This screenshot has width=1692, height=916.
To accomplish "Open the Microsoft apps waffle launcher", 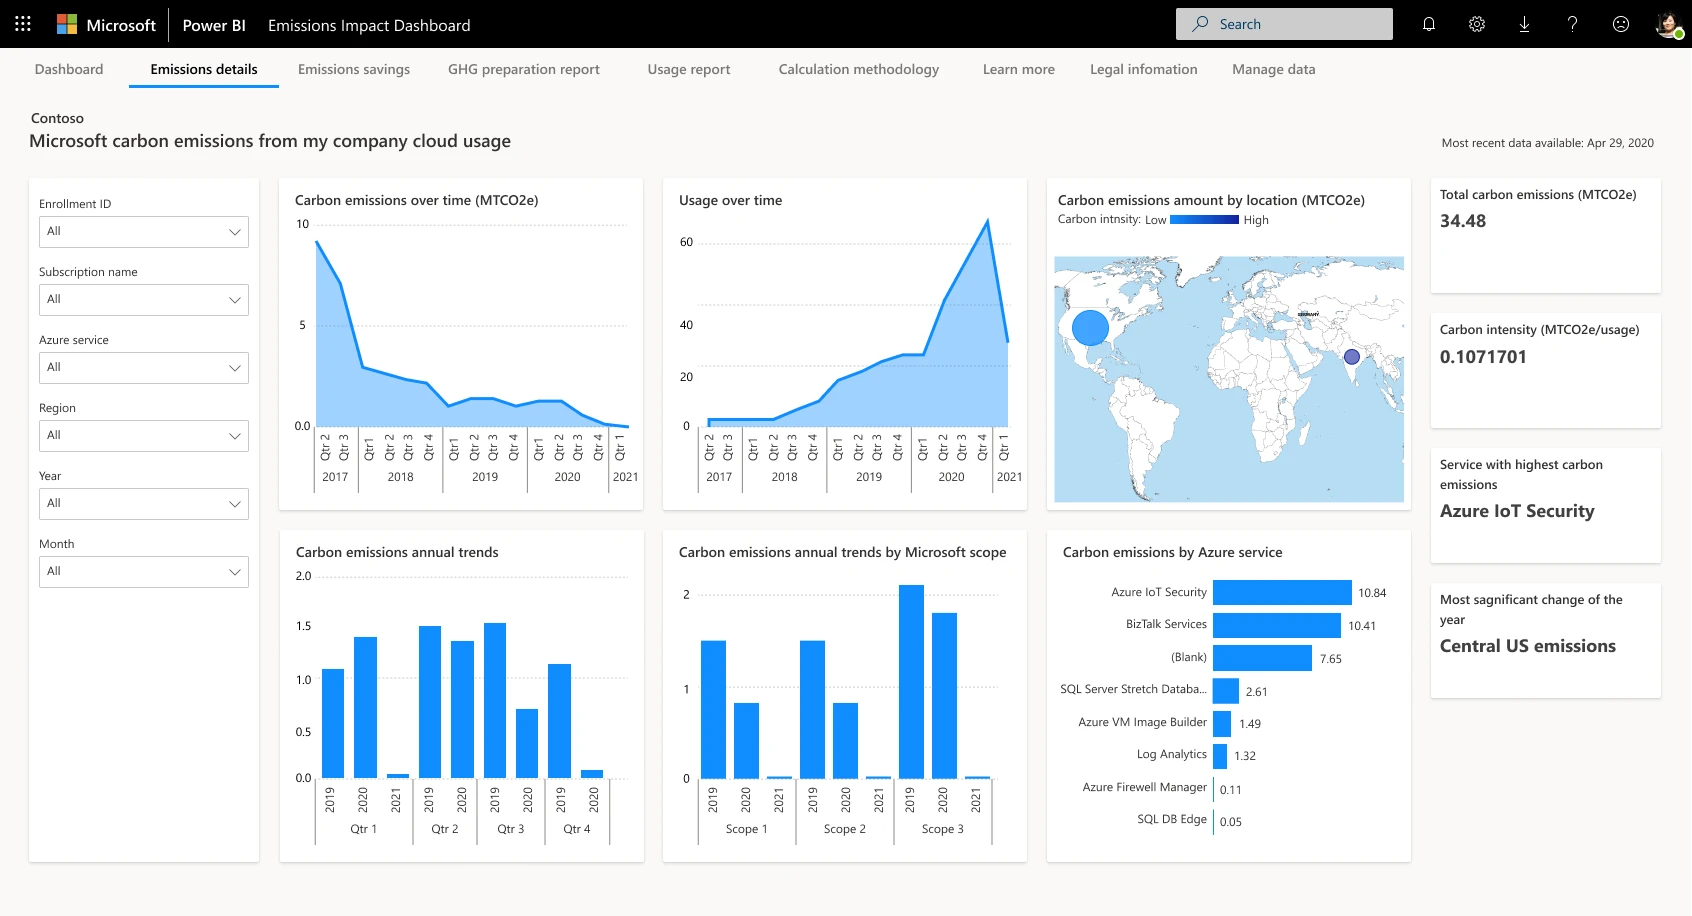I will 22,23.
